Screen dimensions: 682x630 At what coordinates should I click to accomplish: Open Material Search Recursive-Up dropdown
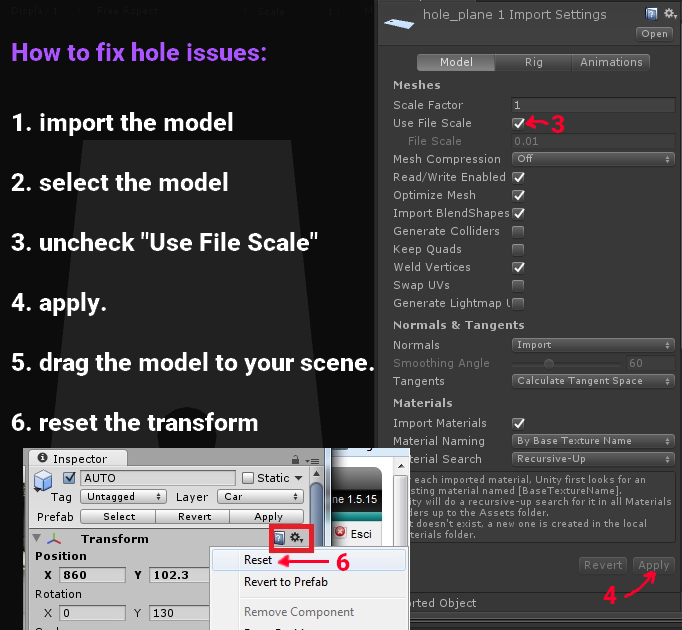[x=593, y=459]
